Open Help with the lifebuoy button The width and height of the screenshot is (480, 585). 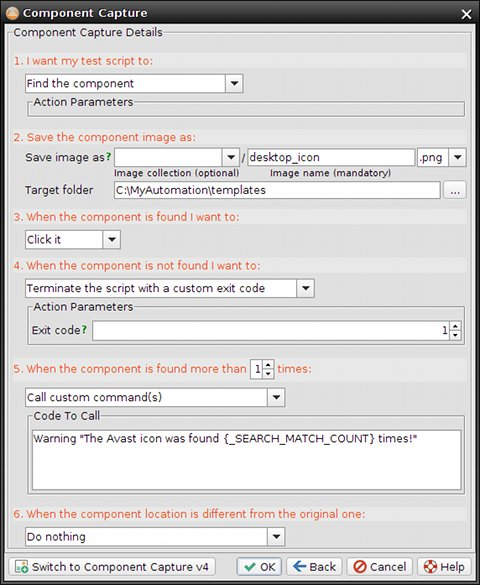click(444, 567)
